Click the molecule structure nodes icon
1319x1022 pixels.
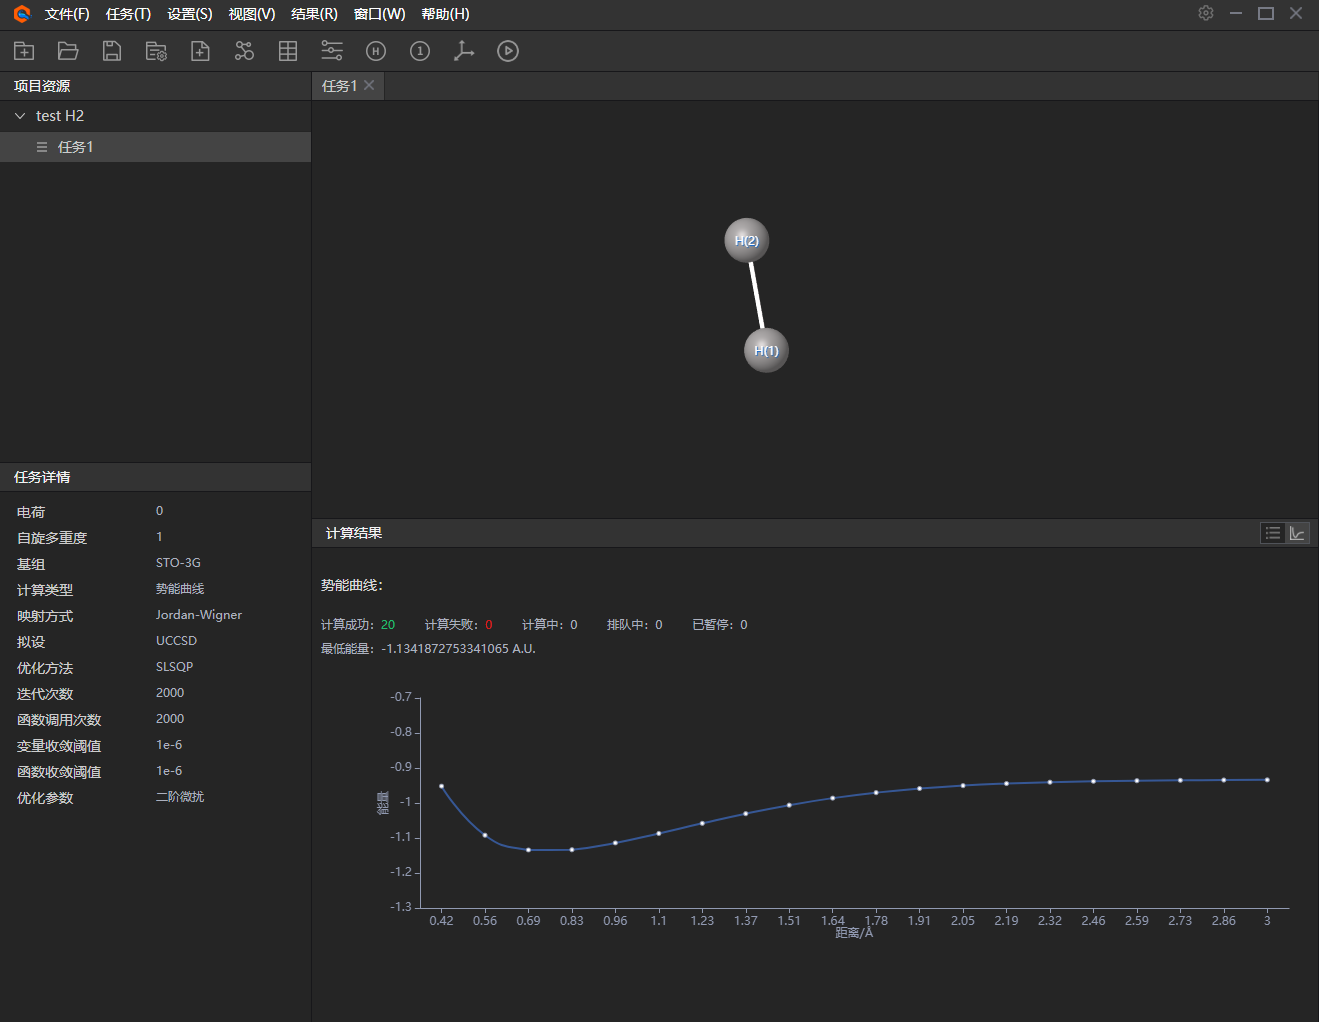pyautogui.click(x=244, y=51)
